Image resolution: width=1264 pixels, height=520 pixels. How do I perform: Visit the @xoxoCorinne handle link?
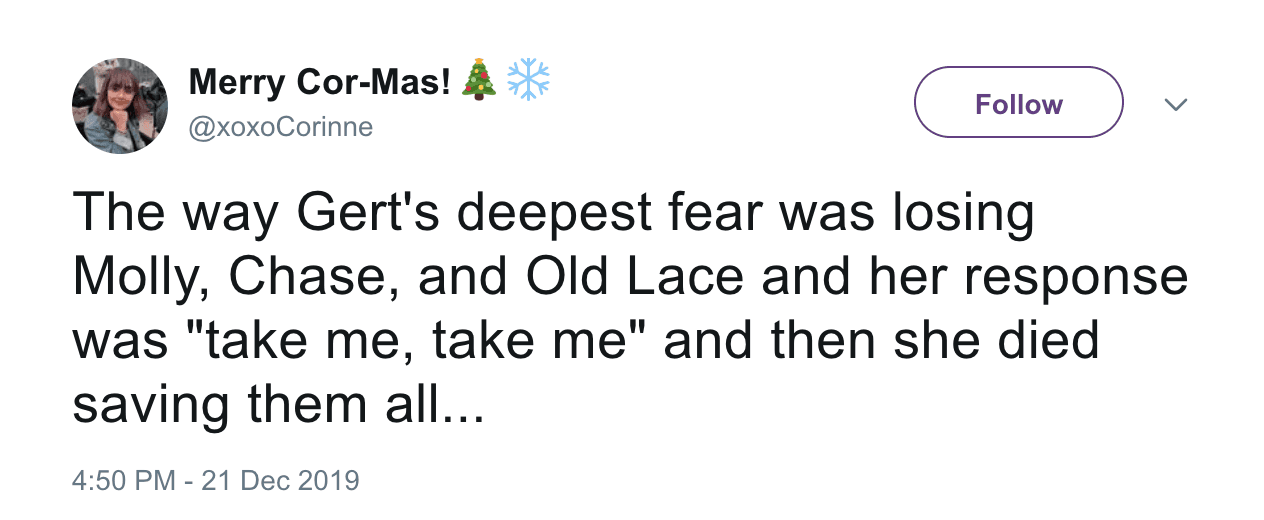(x=280, y=128)
